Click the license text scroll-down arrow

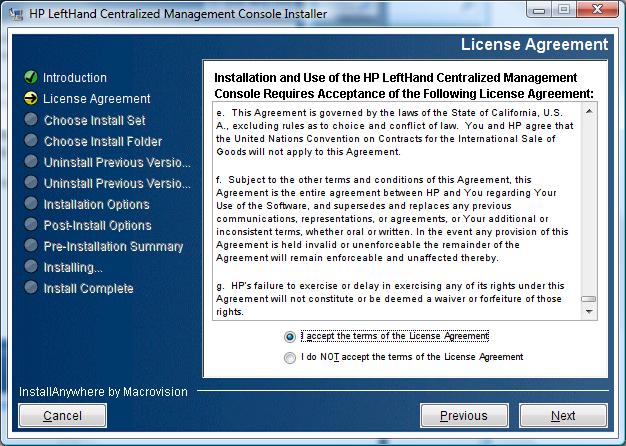point(589,311)
